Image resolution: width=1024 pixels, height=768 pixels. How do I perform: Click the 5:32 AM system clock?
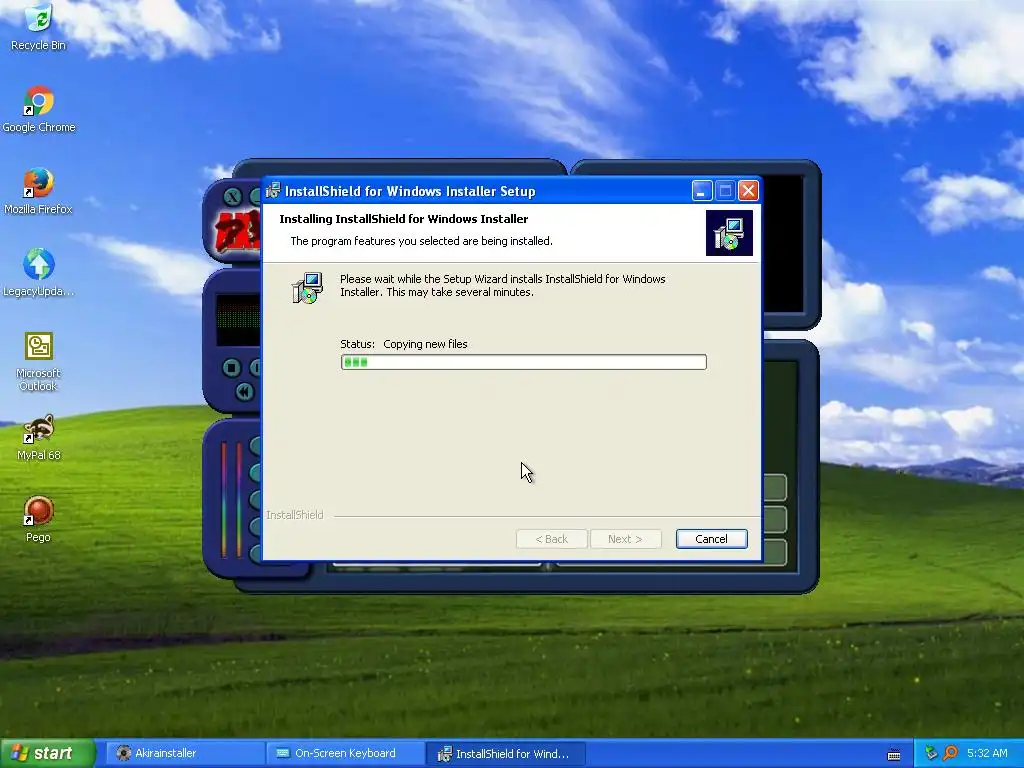coord(987,753)
